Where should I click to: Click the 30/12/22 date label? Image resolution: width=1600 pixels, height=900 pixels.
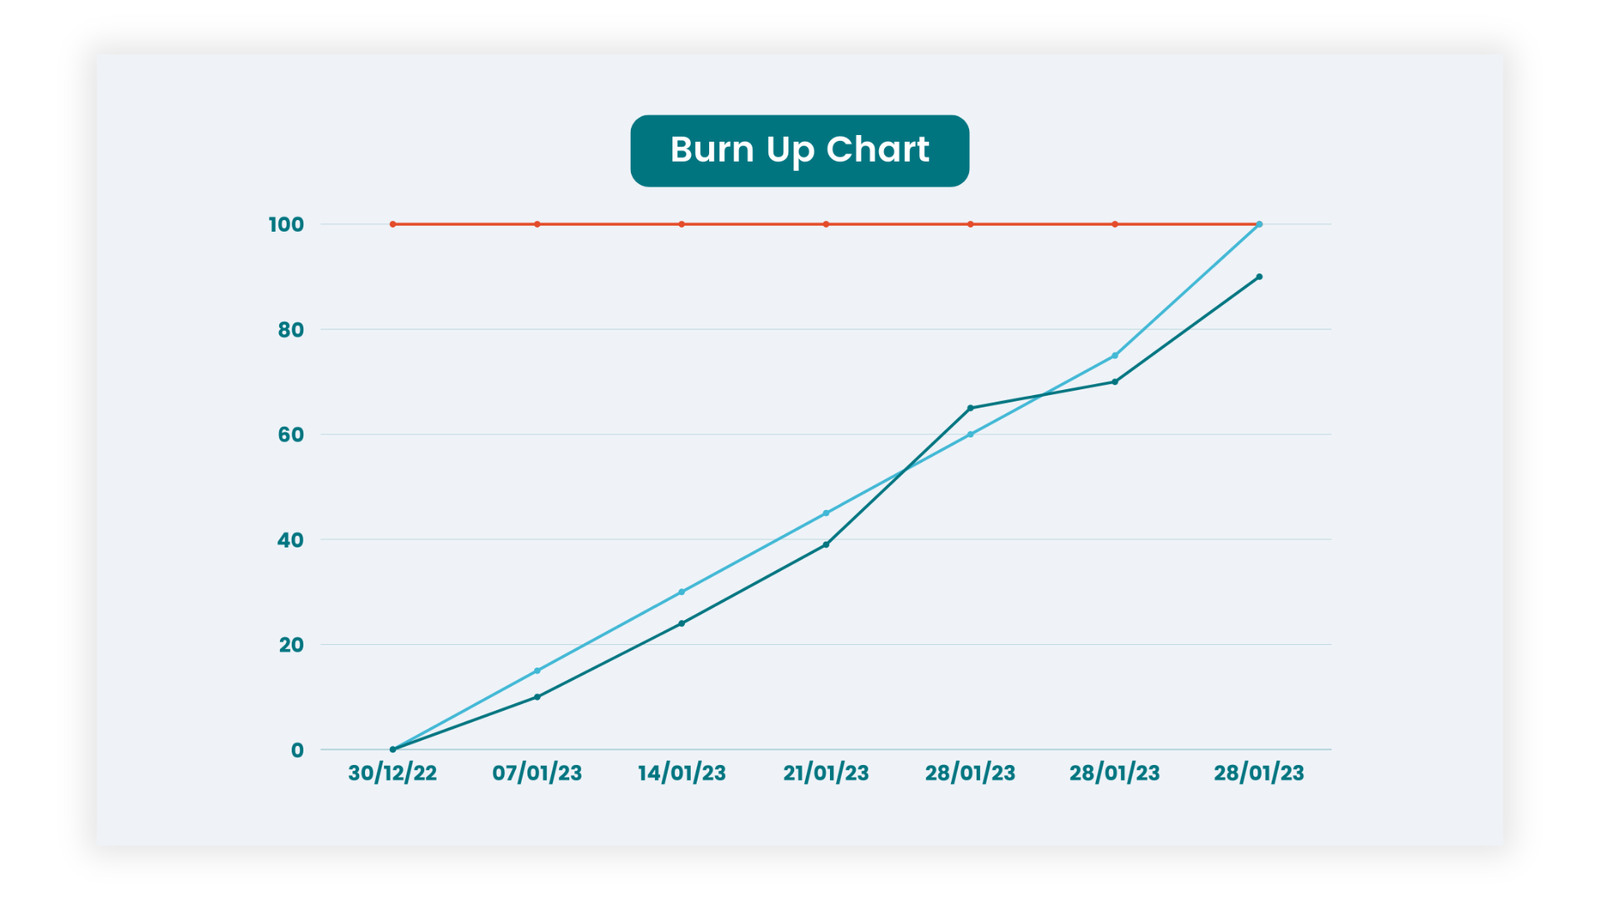pyautogui.click(x=392, y=773)
